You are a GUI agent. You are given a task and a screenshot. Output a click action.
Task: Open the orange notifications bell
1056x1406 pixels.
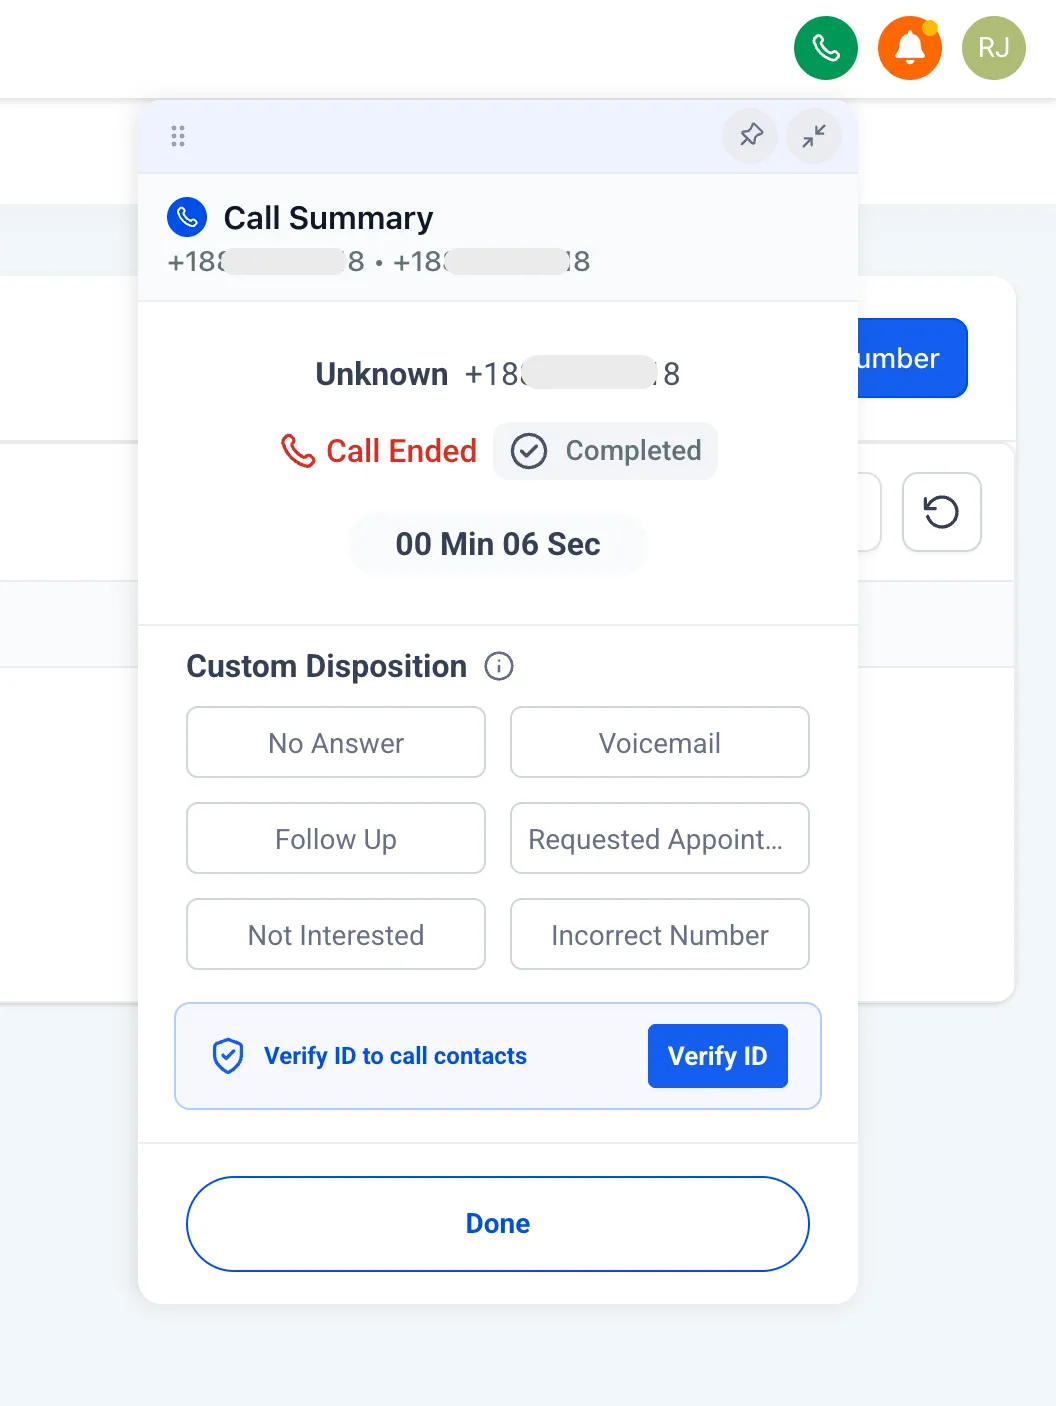909,48
